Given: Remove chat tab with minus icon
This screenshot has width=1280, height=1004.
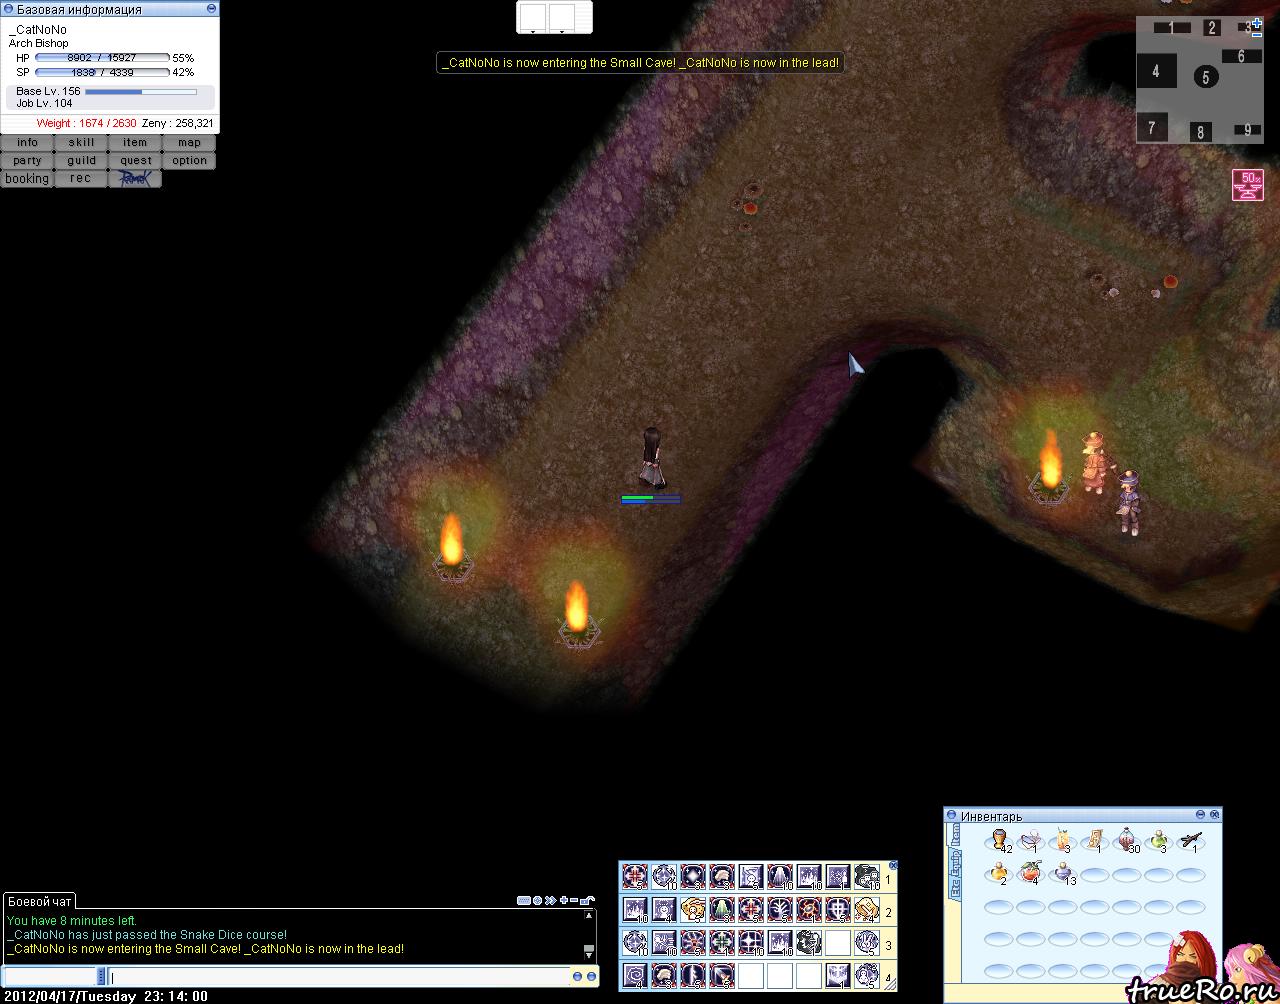Looking at the screenshot, I should click(x=576, y=900).
